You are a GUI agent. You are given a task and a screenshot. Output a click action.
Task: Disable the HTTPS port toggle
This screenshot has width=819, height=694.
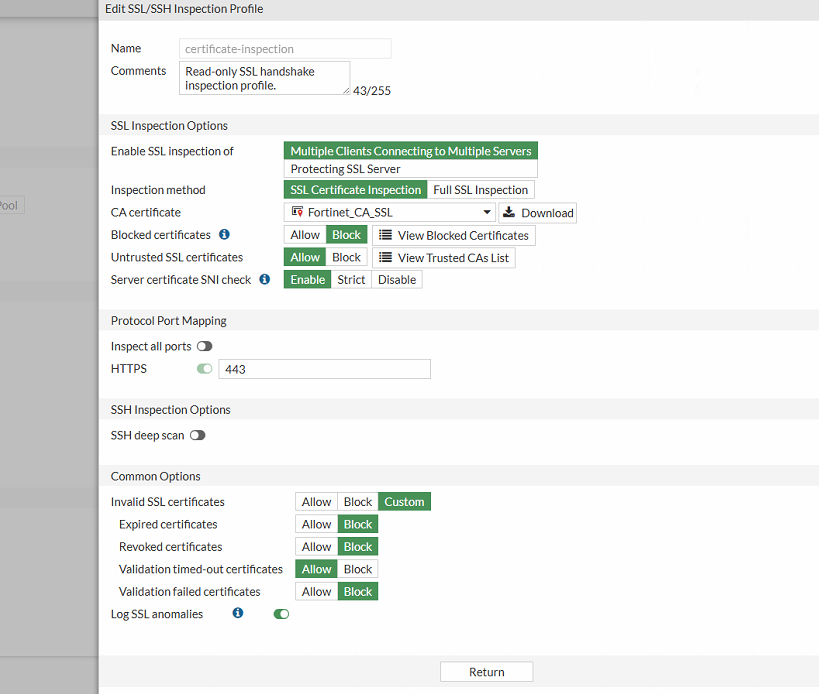pyautogui.click(x=205, y=369)
